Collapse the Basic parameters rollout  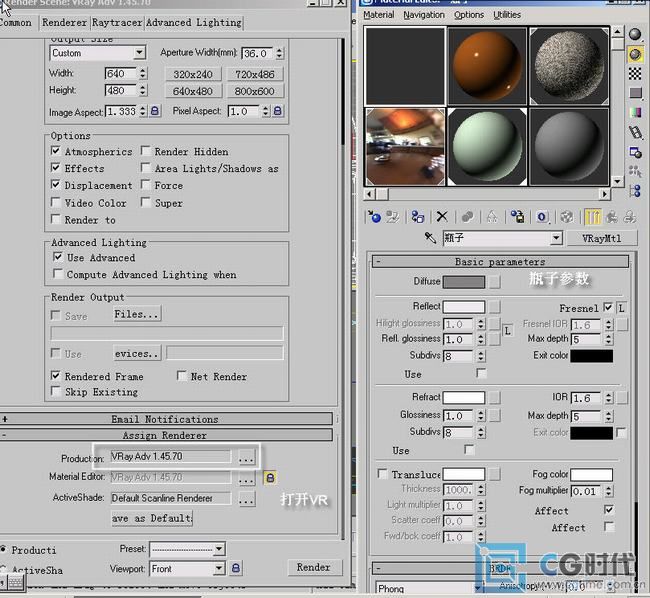(500, 261)
